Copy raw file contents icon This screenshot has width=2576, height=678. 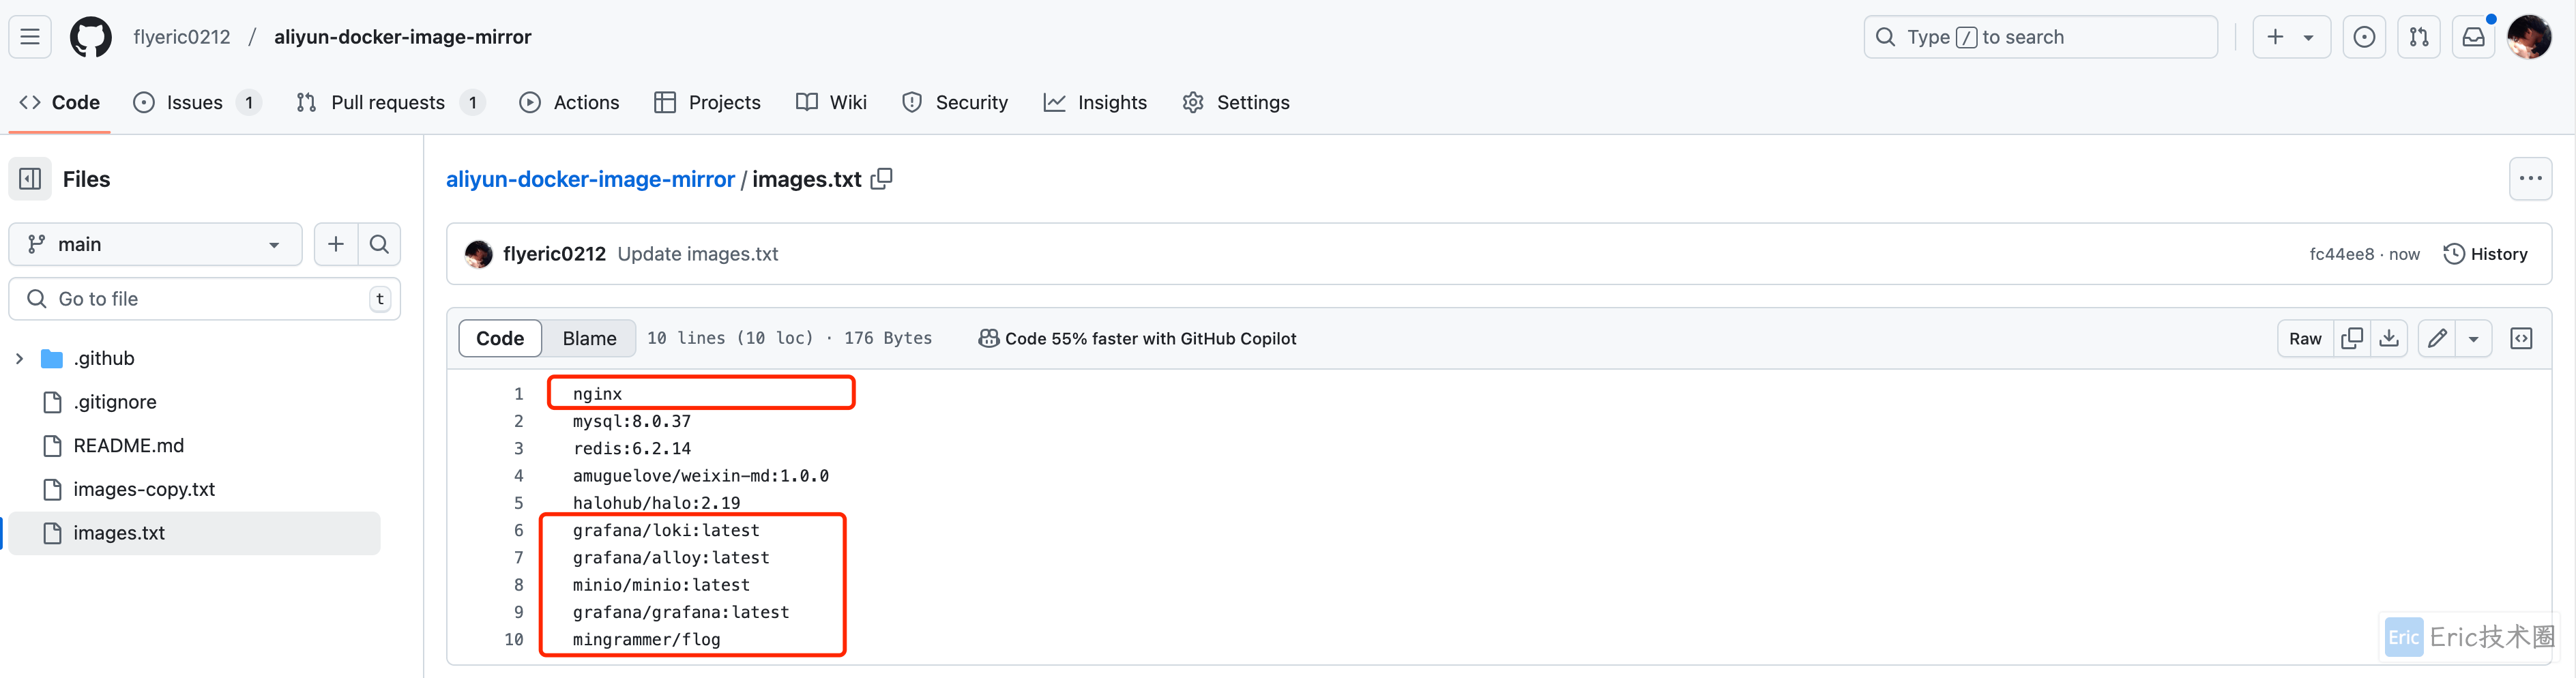(2352, 339)
